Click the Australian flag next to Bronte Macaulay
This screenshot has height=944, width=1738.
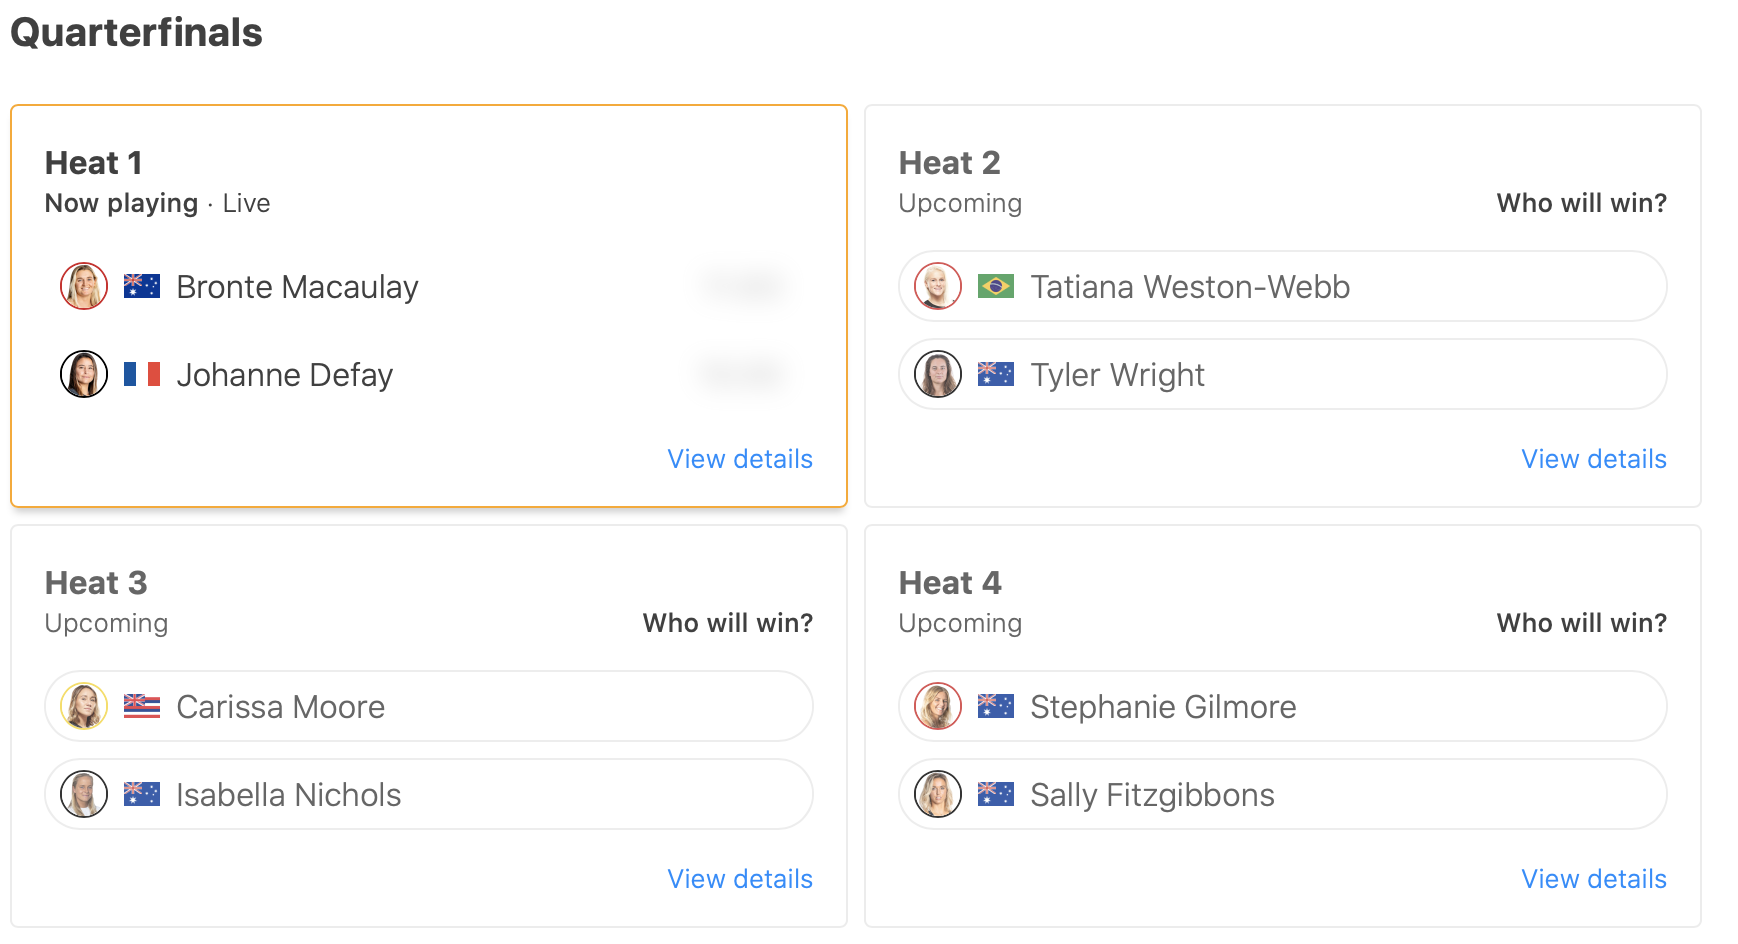[x=142, y=287]
